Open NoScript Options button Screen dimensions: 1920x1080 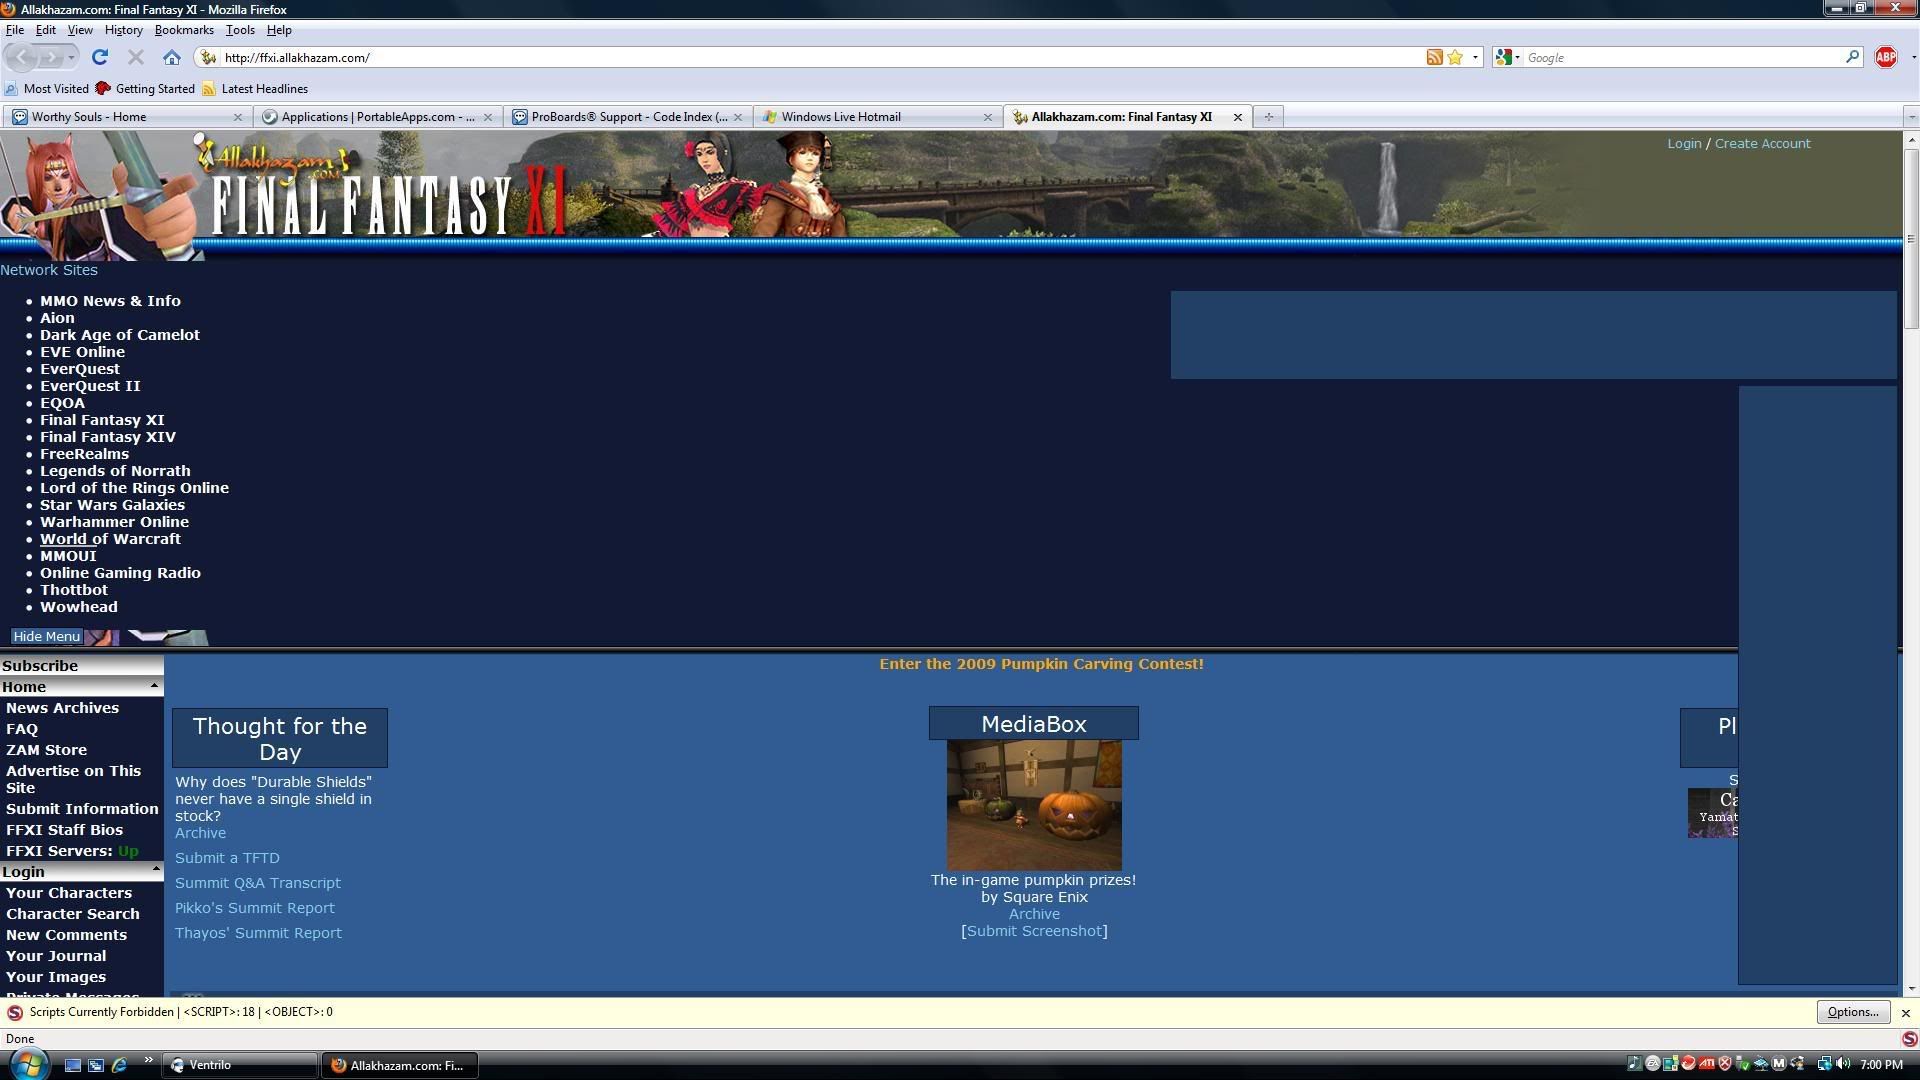click(1852, 1012)
